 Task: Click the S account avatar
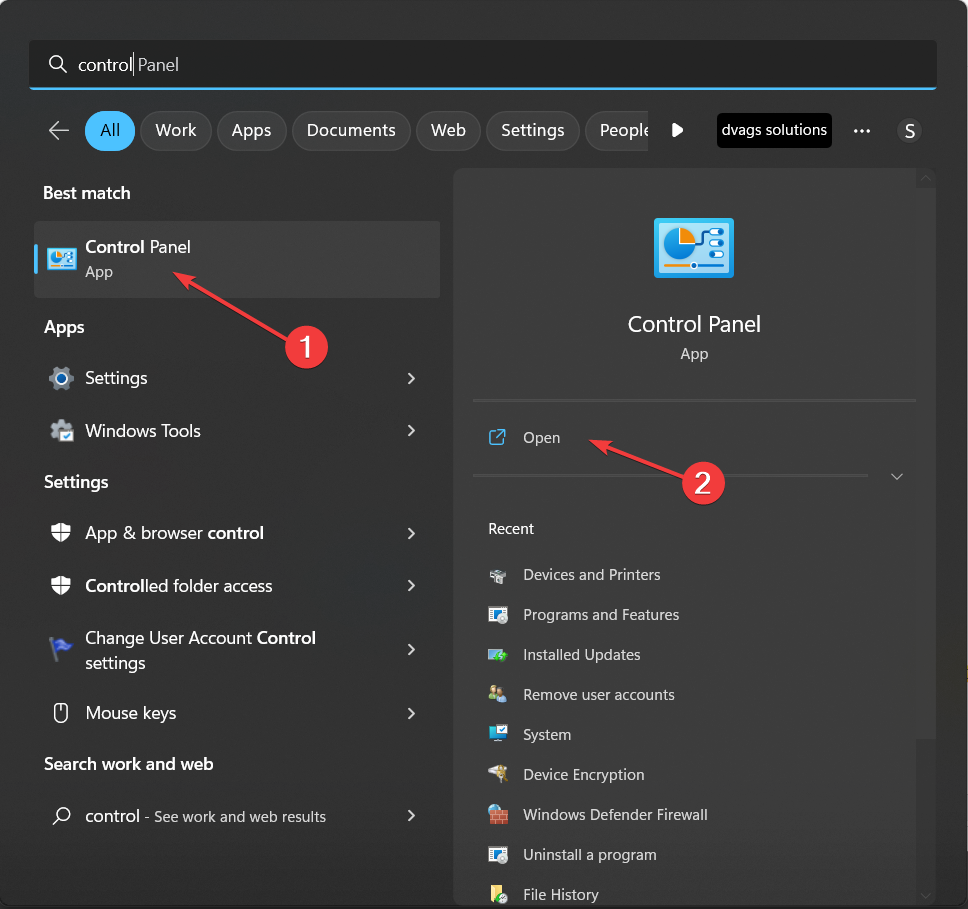click(x=909, y=131)
